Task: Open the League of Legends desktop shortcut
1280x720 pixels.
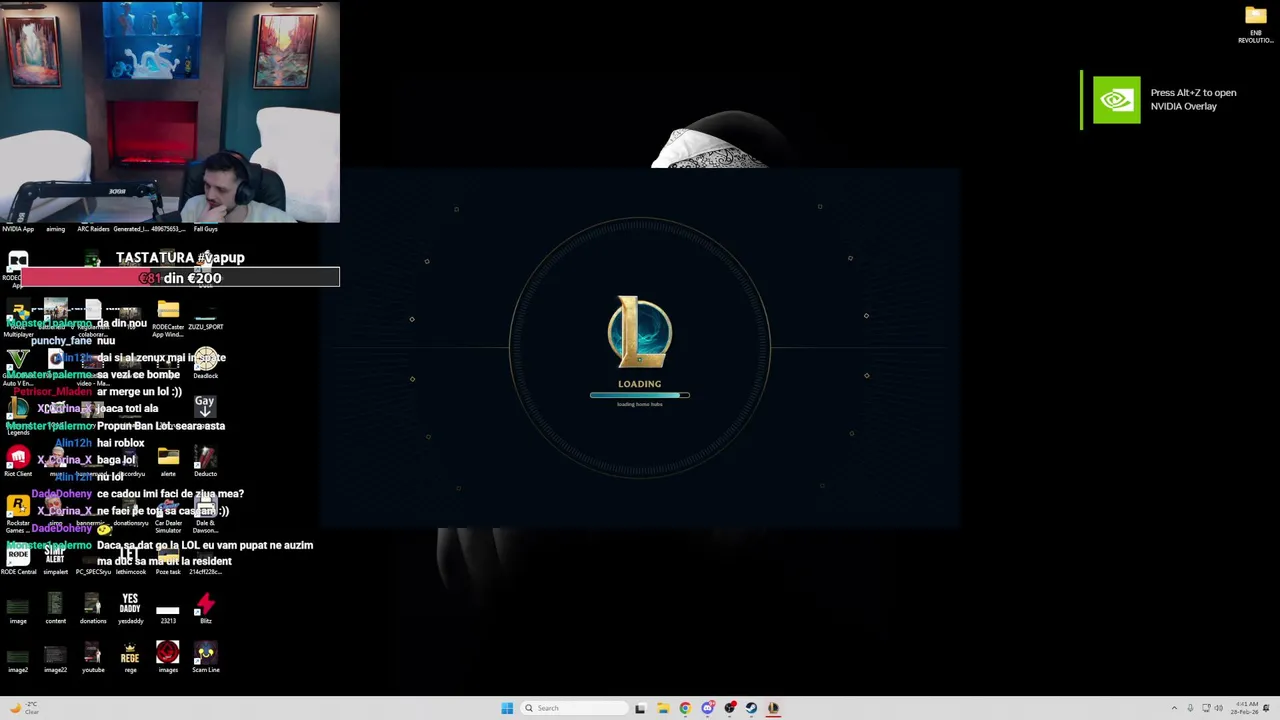Action: tap(18, 415)
